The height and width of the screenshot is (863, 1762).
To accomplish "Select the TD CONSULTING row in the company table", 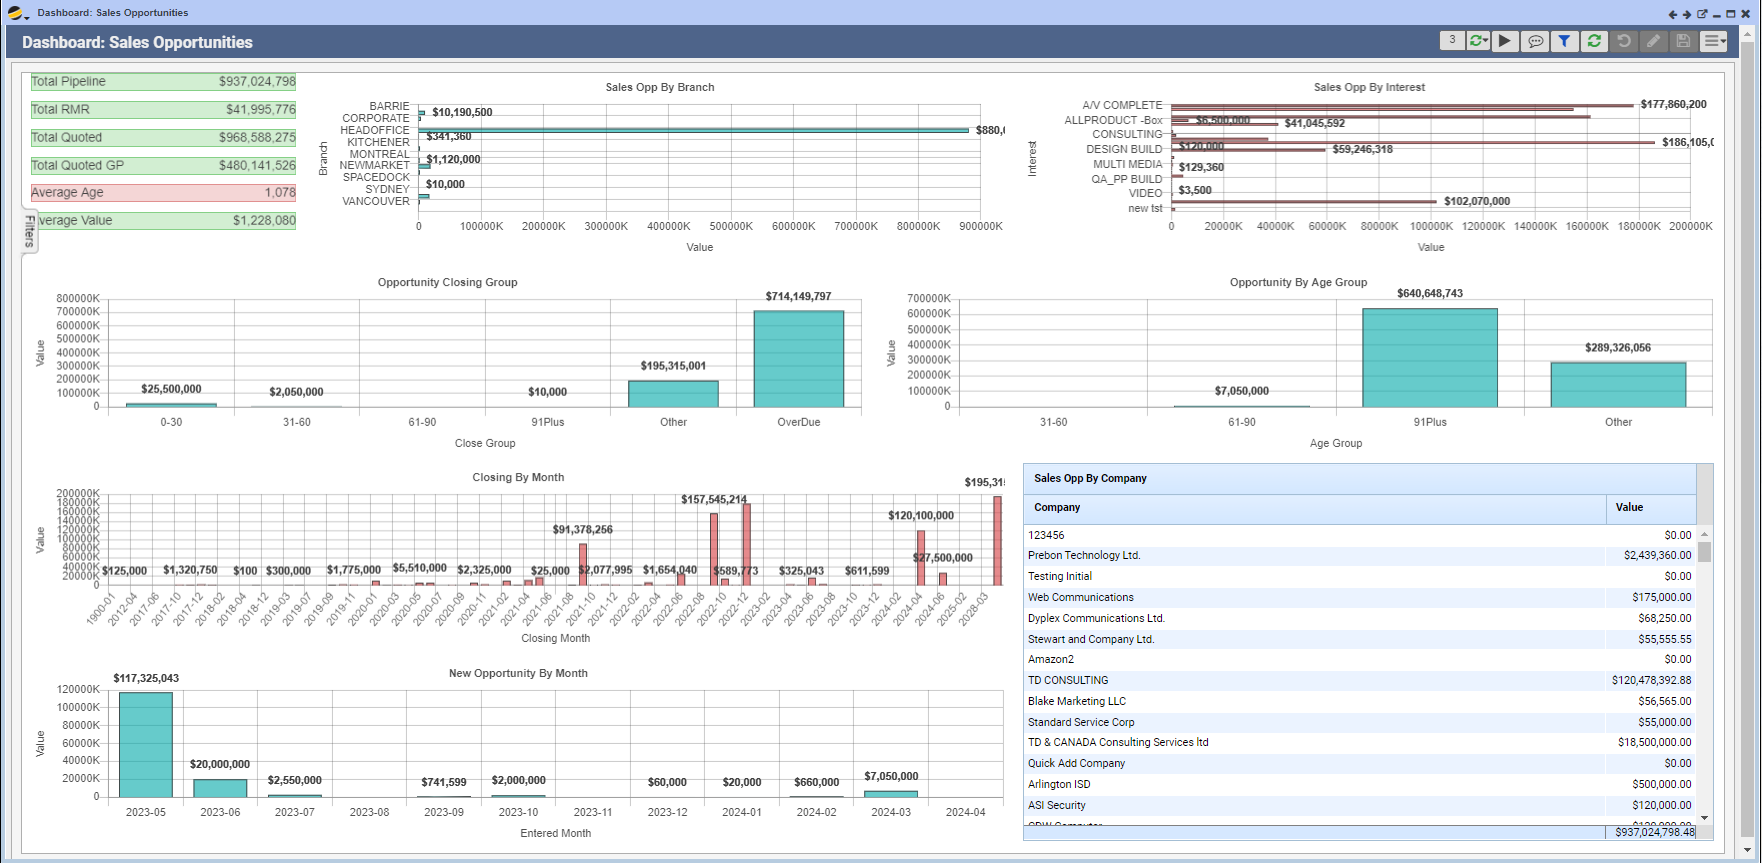I will coord(1068,680).
